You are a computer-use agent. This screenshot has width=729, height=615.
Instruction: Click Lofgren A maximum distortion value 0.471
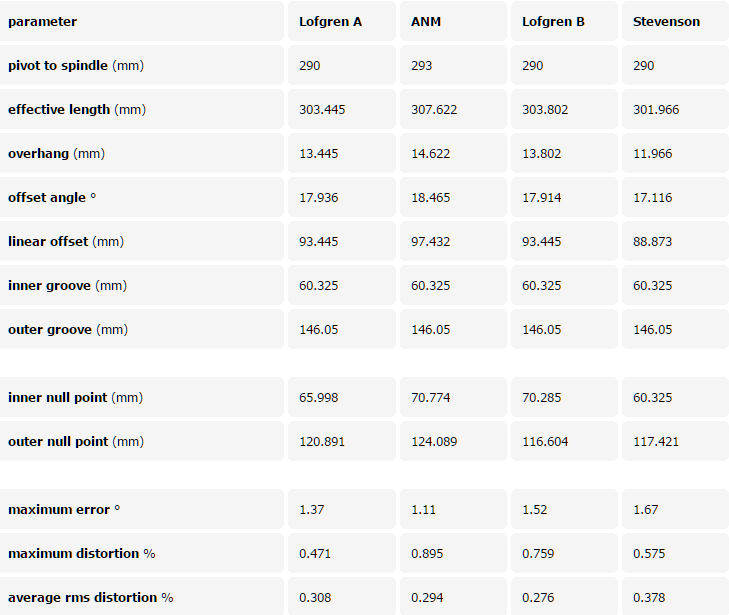coord(318,554)
